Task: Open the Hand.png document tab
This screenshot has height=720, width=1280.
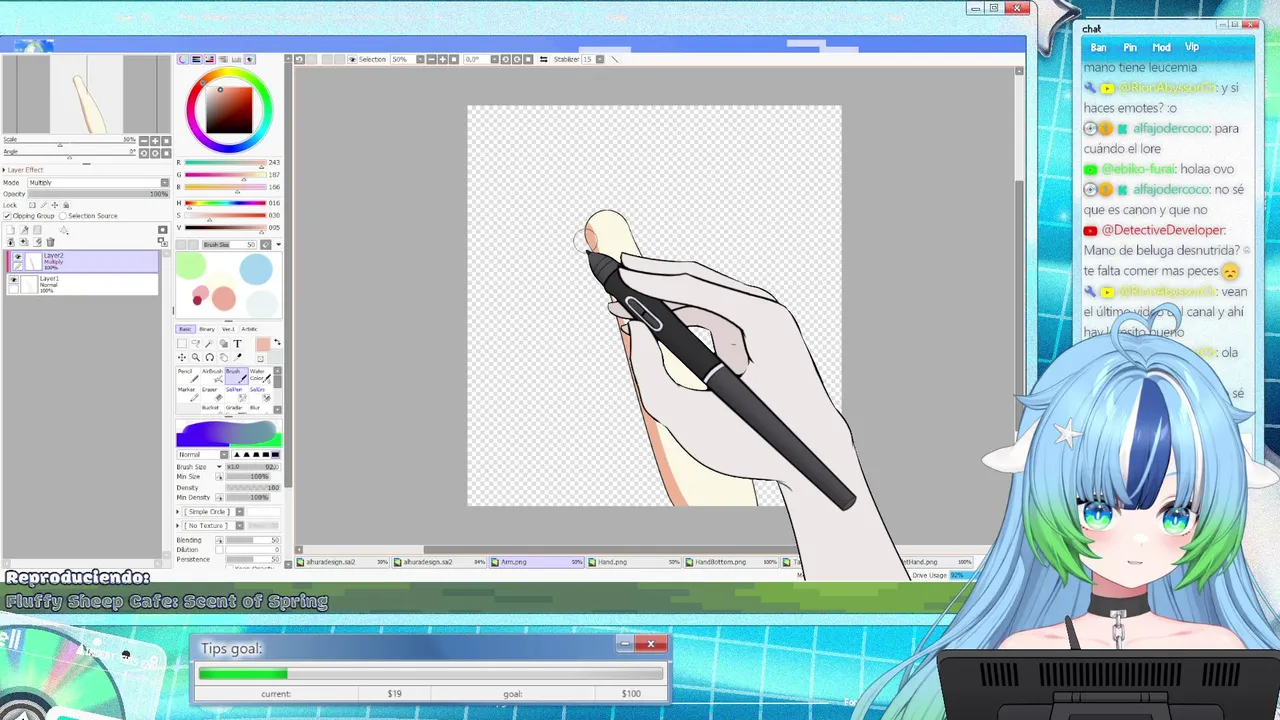Action: click(x=634, y=562)
